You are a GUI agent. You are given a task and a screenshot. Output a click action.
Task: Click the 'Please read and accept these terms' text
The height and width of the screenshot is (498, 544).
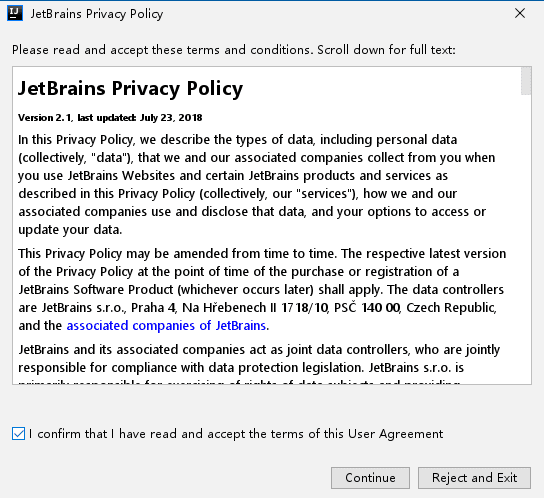coord(163,50)
